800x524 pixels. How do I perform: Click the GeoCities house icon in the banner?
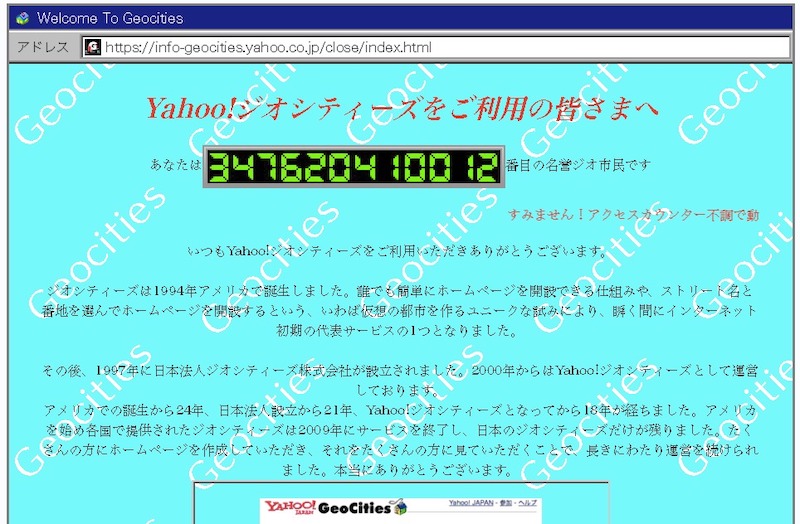coord(400,507)
